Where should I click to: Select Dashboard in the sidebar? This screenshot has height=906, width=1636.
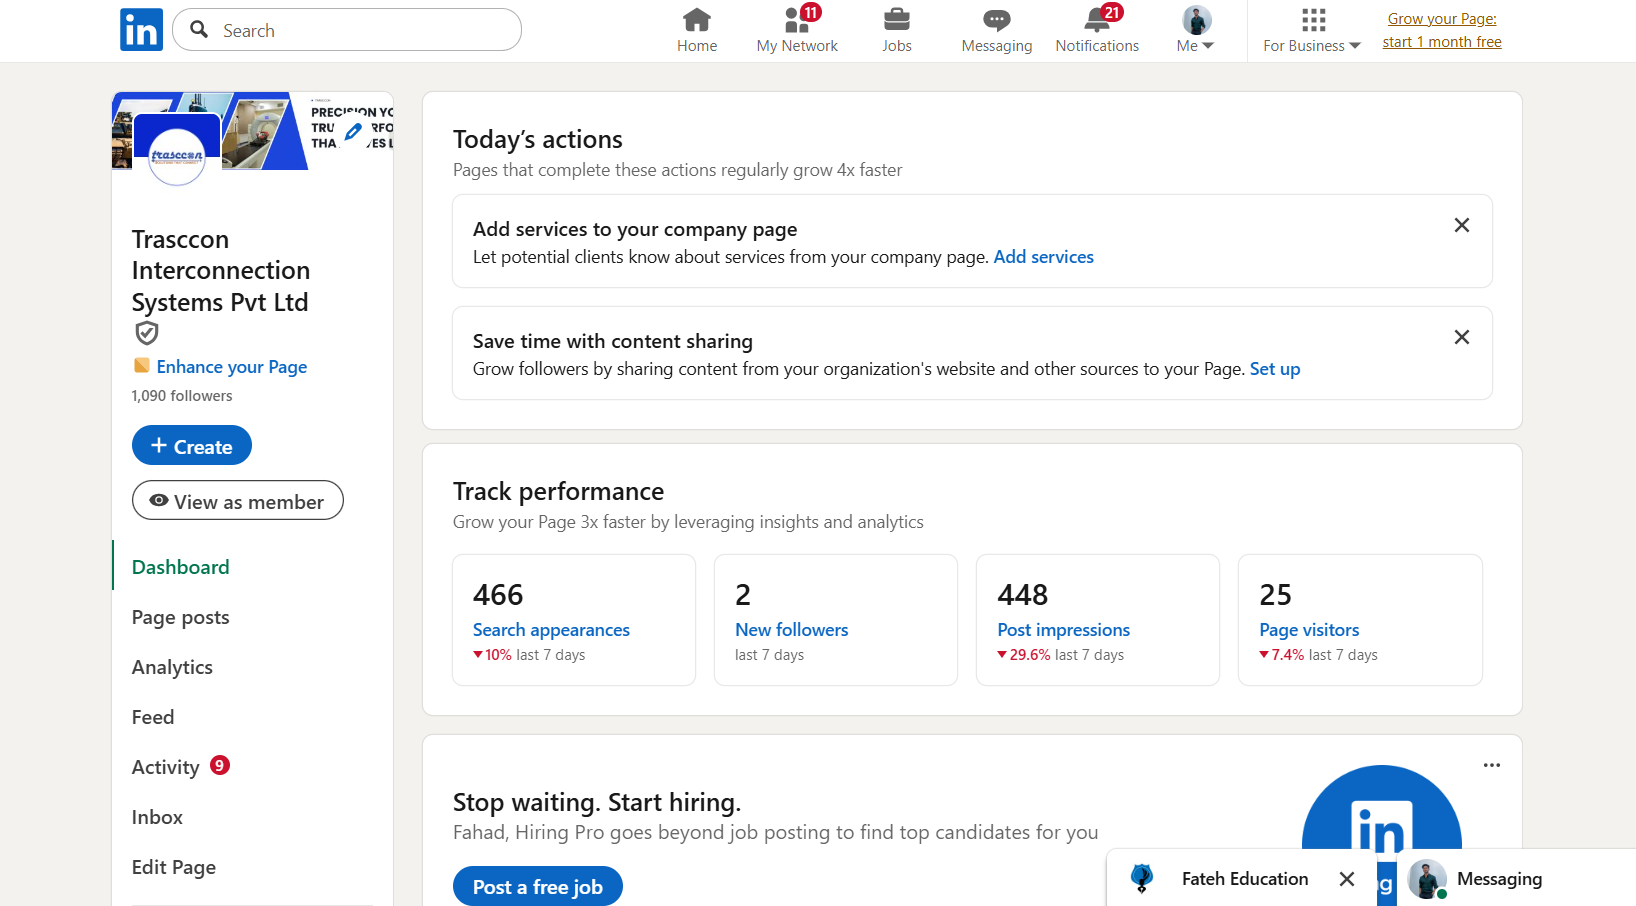(x=181, y=567)
